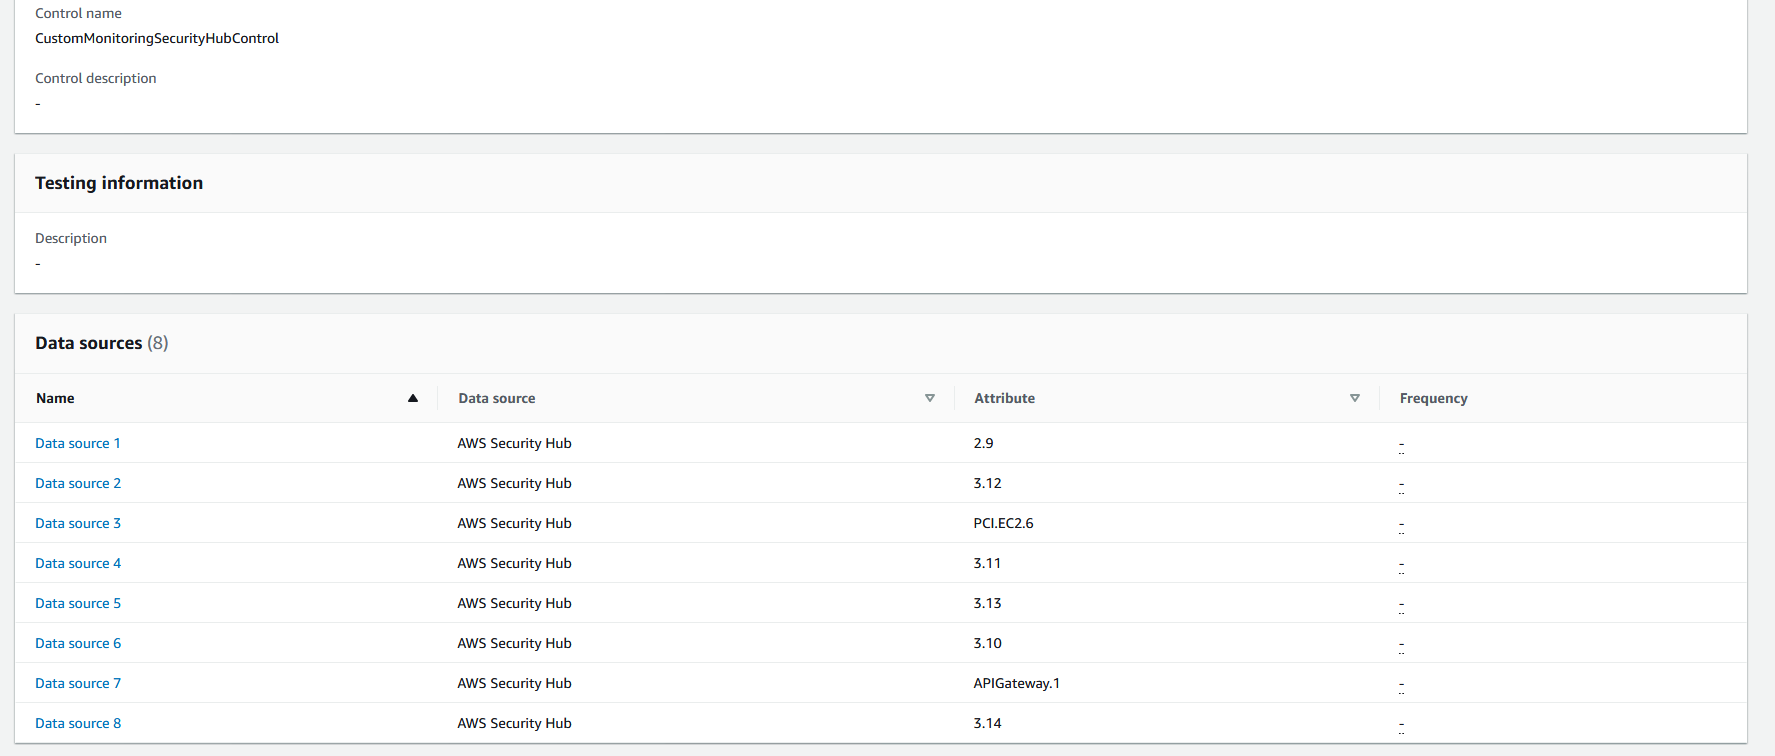This screenshot has width=1775, height=756.
Task: Click the Control description label
Action: click(96, 78)
